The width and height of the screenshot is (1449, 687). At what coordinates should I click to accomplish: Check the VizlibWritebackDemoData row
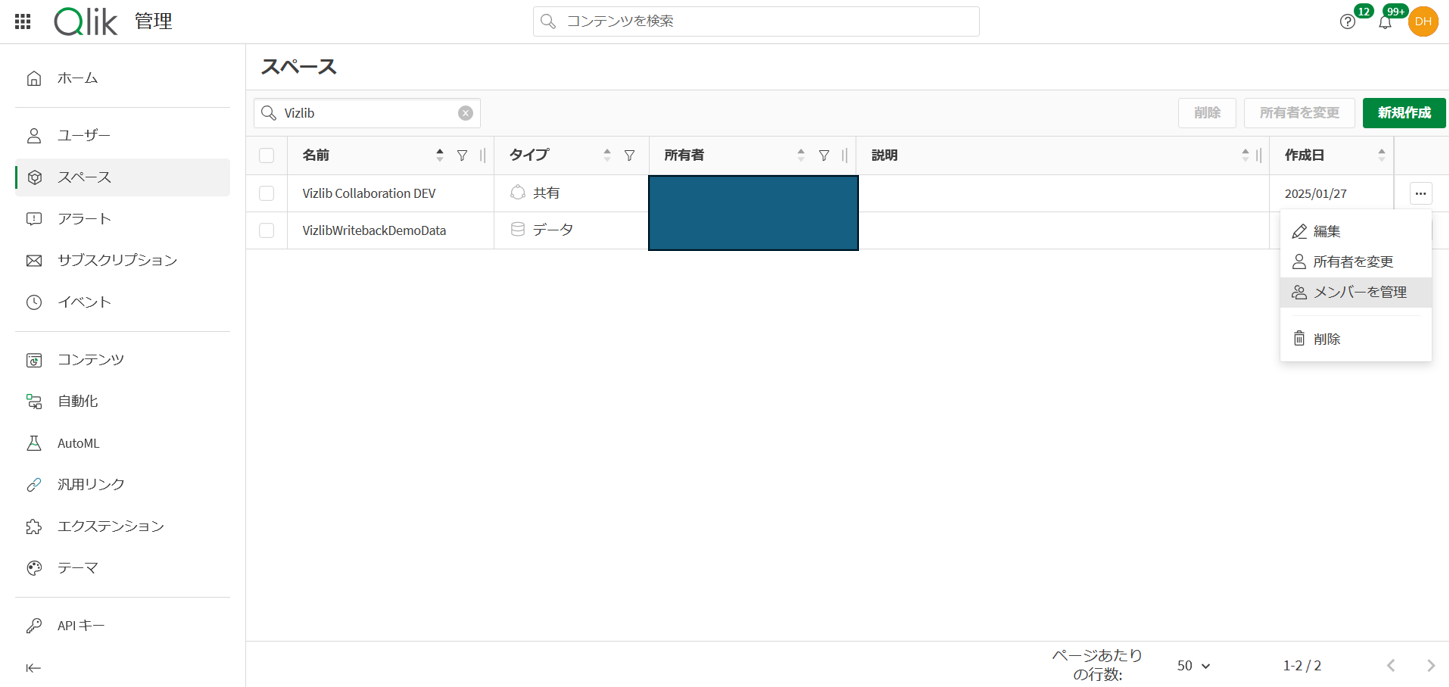266,230
